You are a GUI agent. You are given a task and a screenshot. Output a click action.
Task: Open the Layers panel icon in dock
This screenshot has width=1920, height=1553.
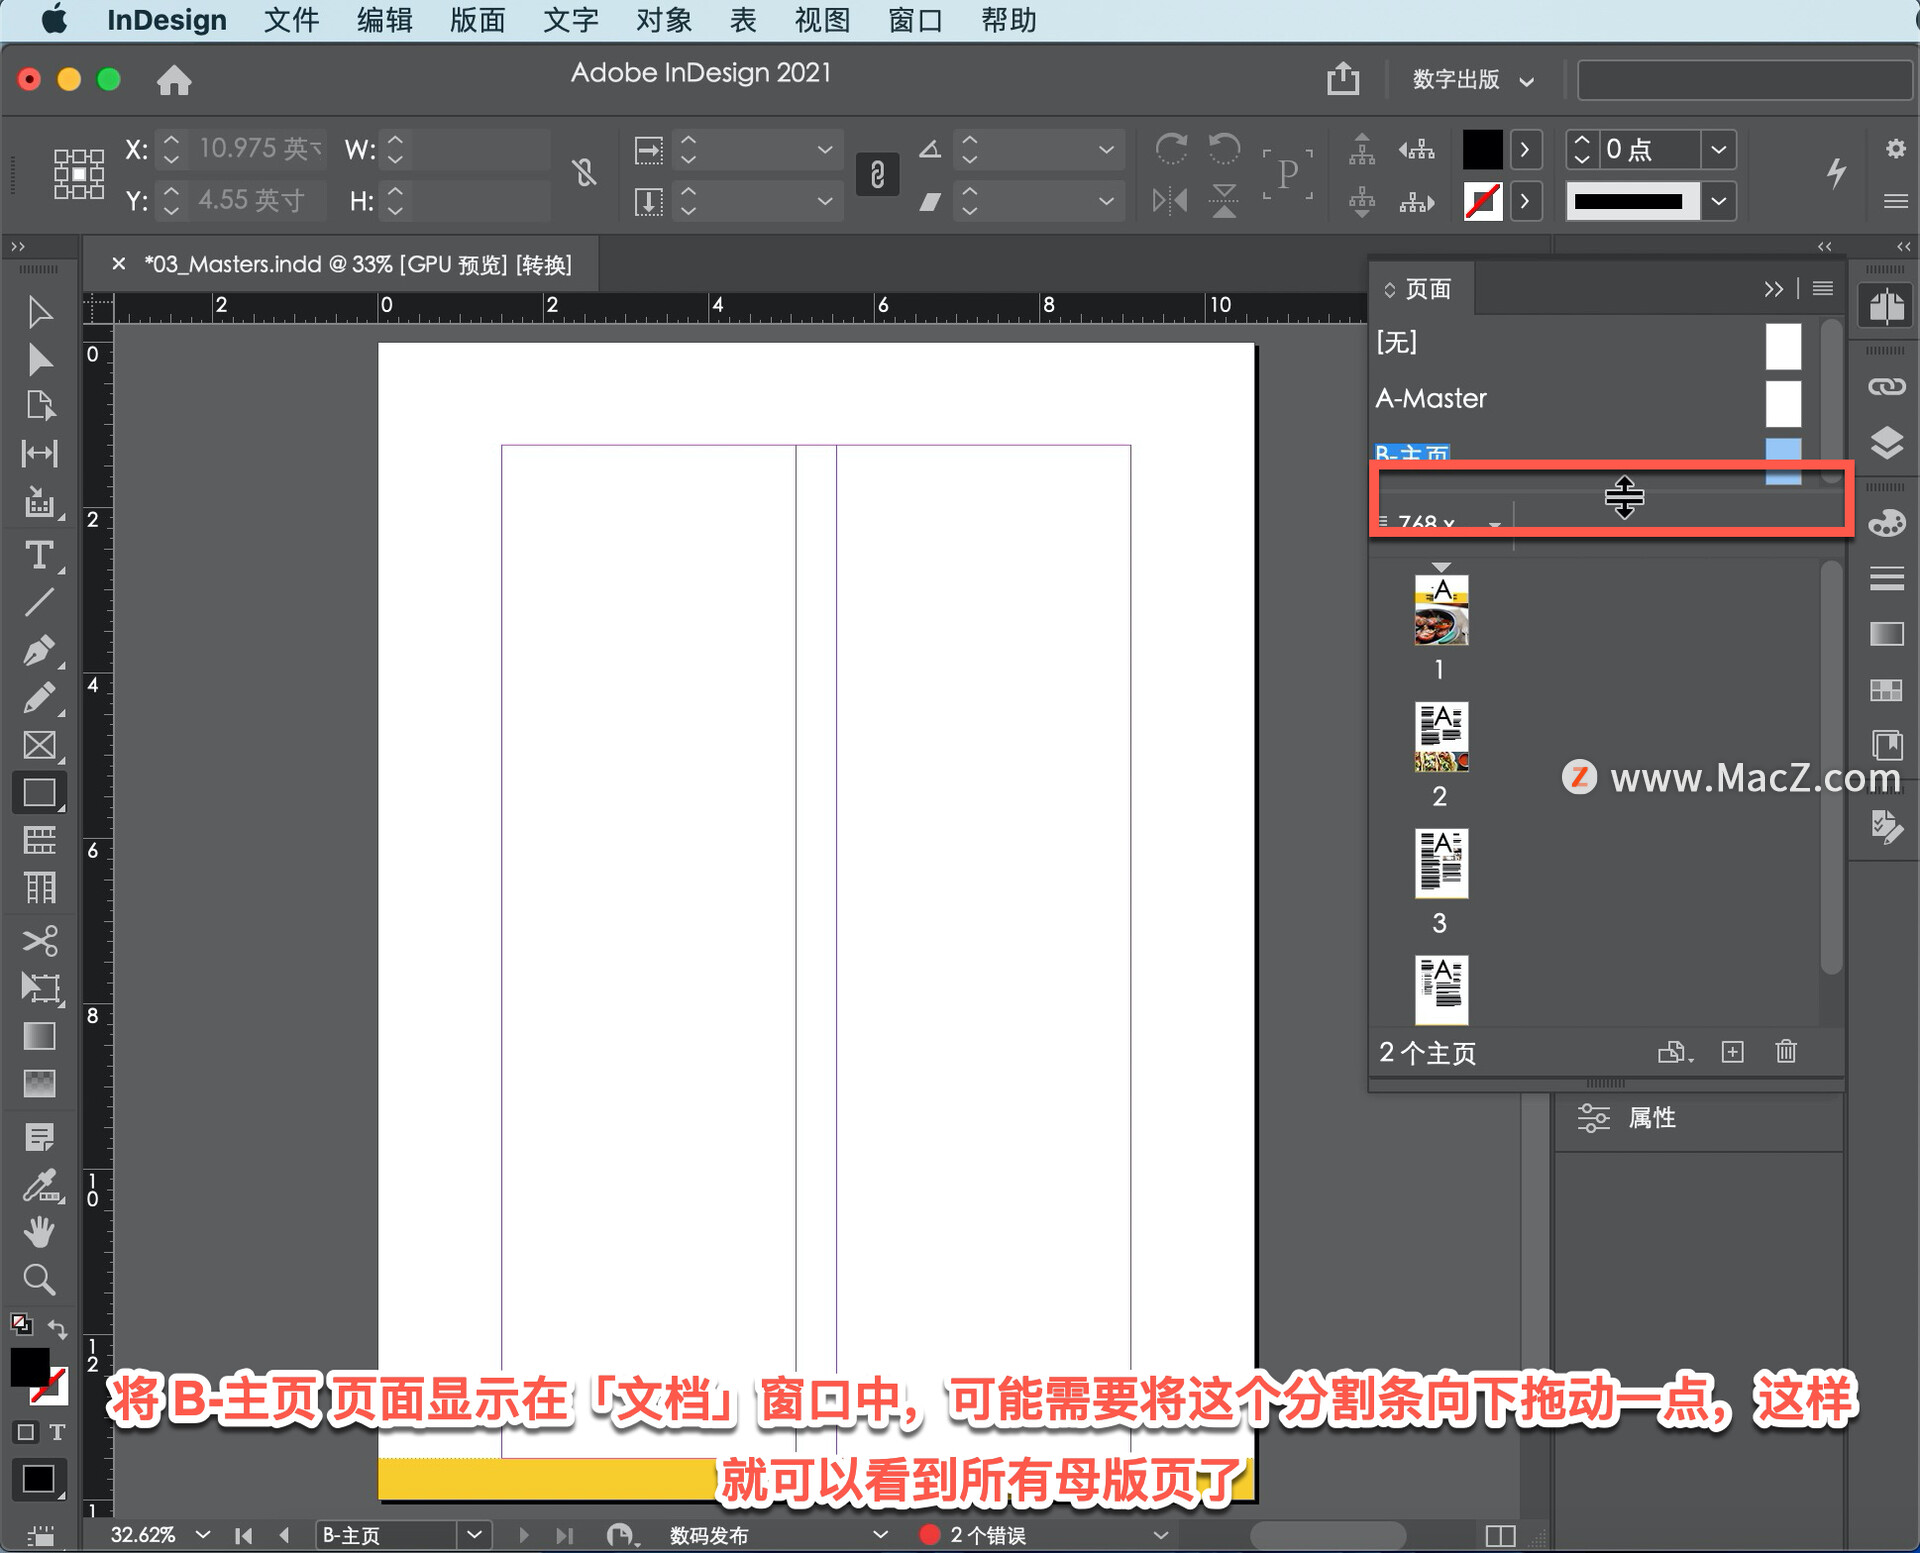coord(1886,442)
